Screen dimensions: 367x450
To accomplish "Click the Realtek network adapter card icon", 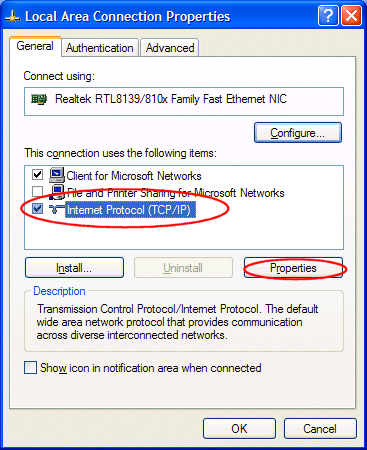I will pos(39,99).
